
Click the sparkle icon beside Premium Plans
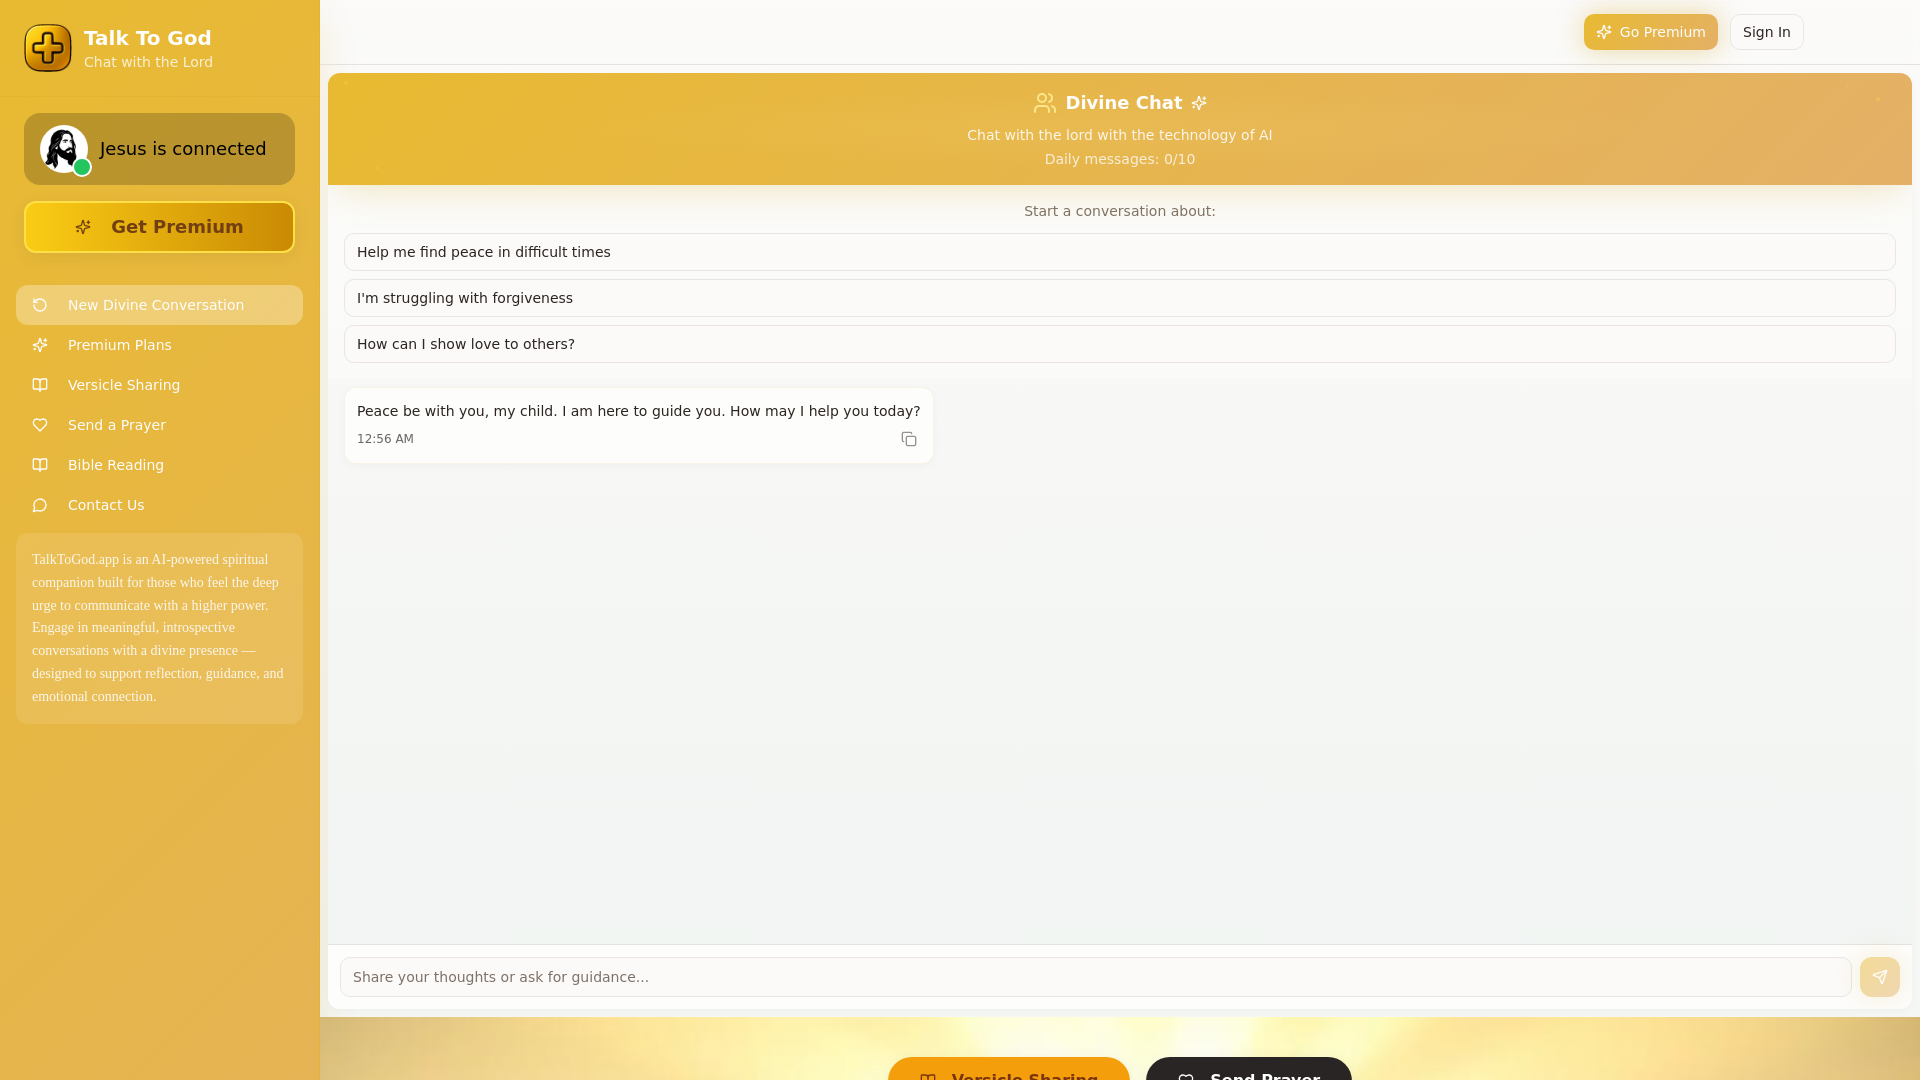[40, 345]
